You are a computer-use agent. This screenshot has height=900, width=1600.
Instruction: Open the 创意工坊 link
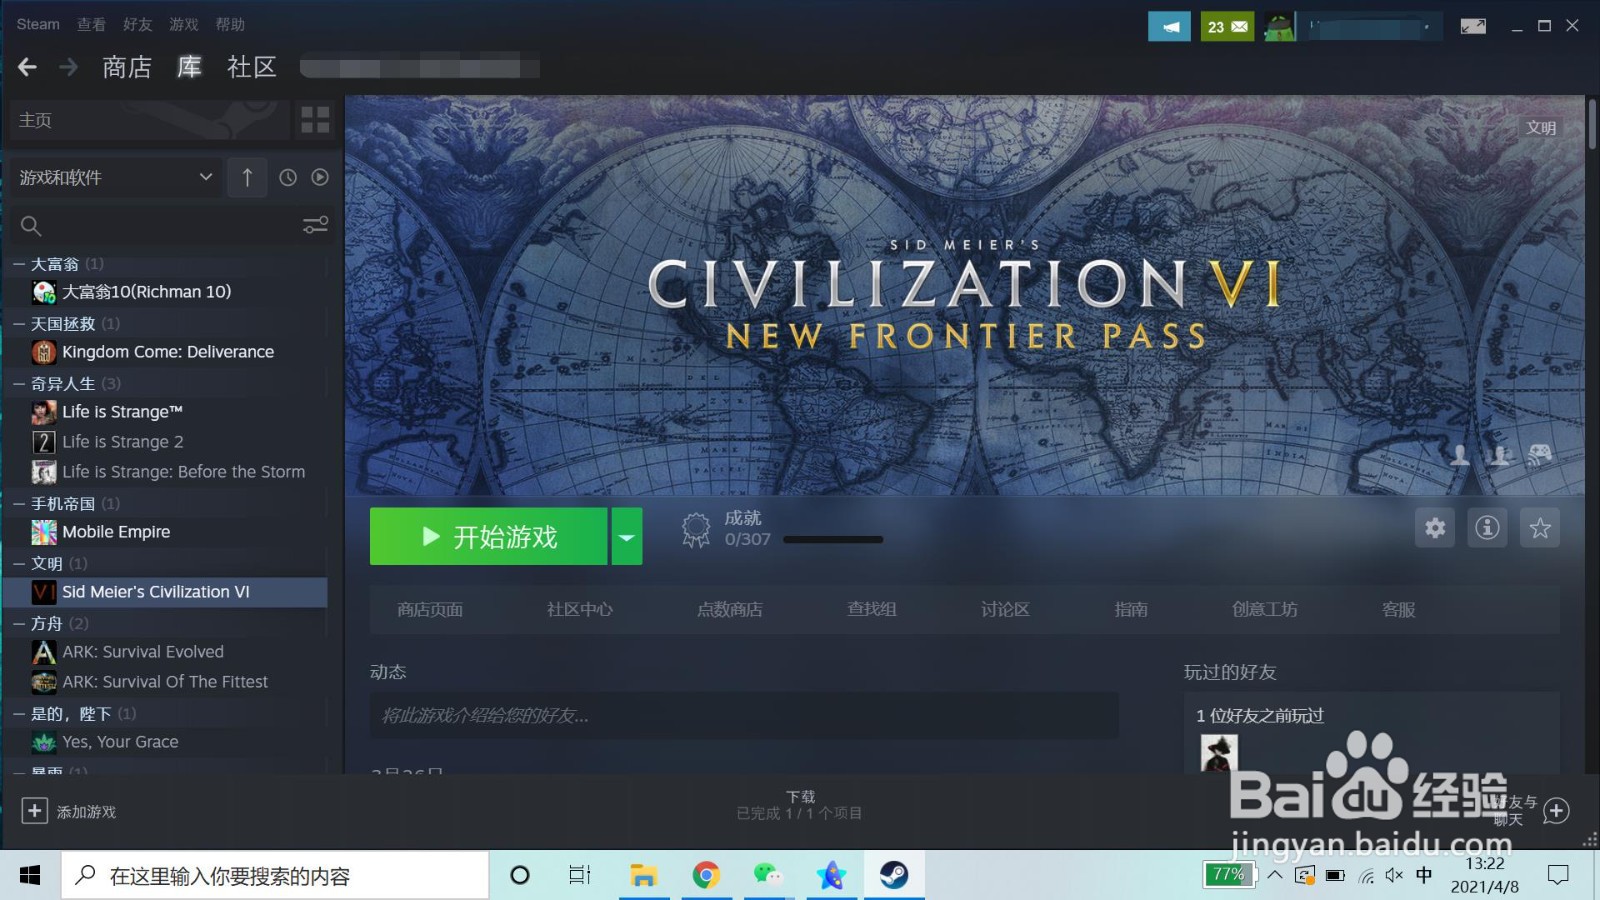point(1265,609)
